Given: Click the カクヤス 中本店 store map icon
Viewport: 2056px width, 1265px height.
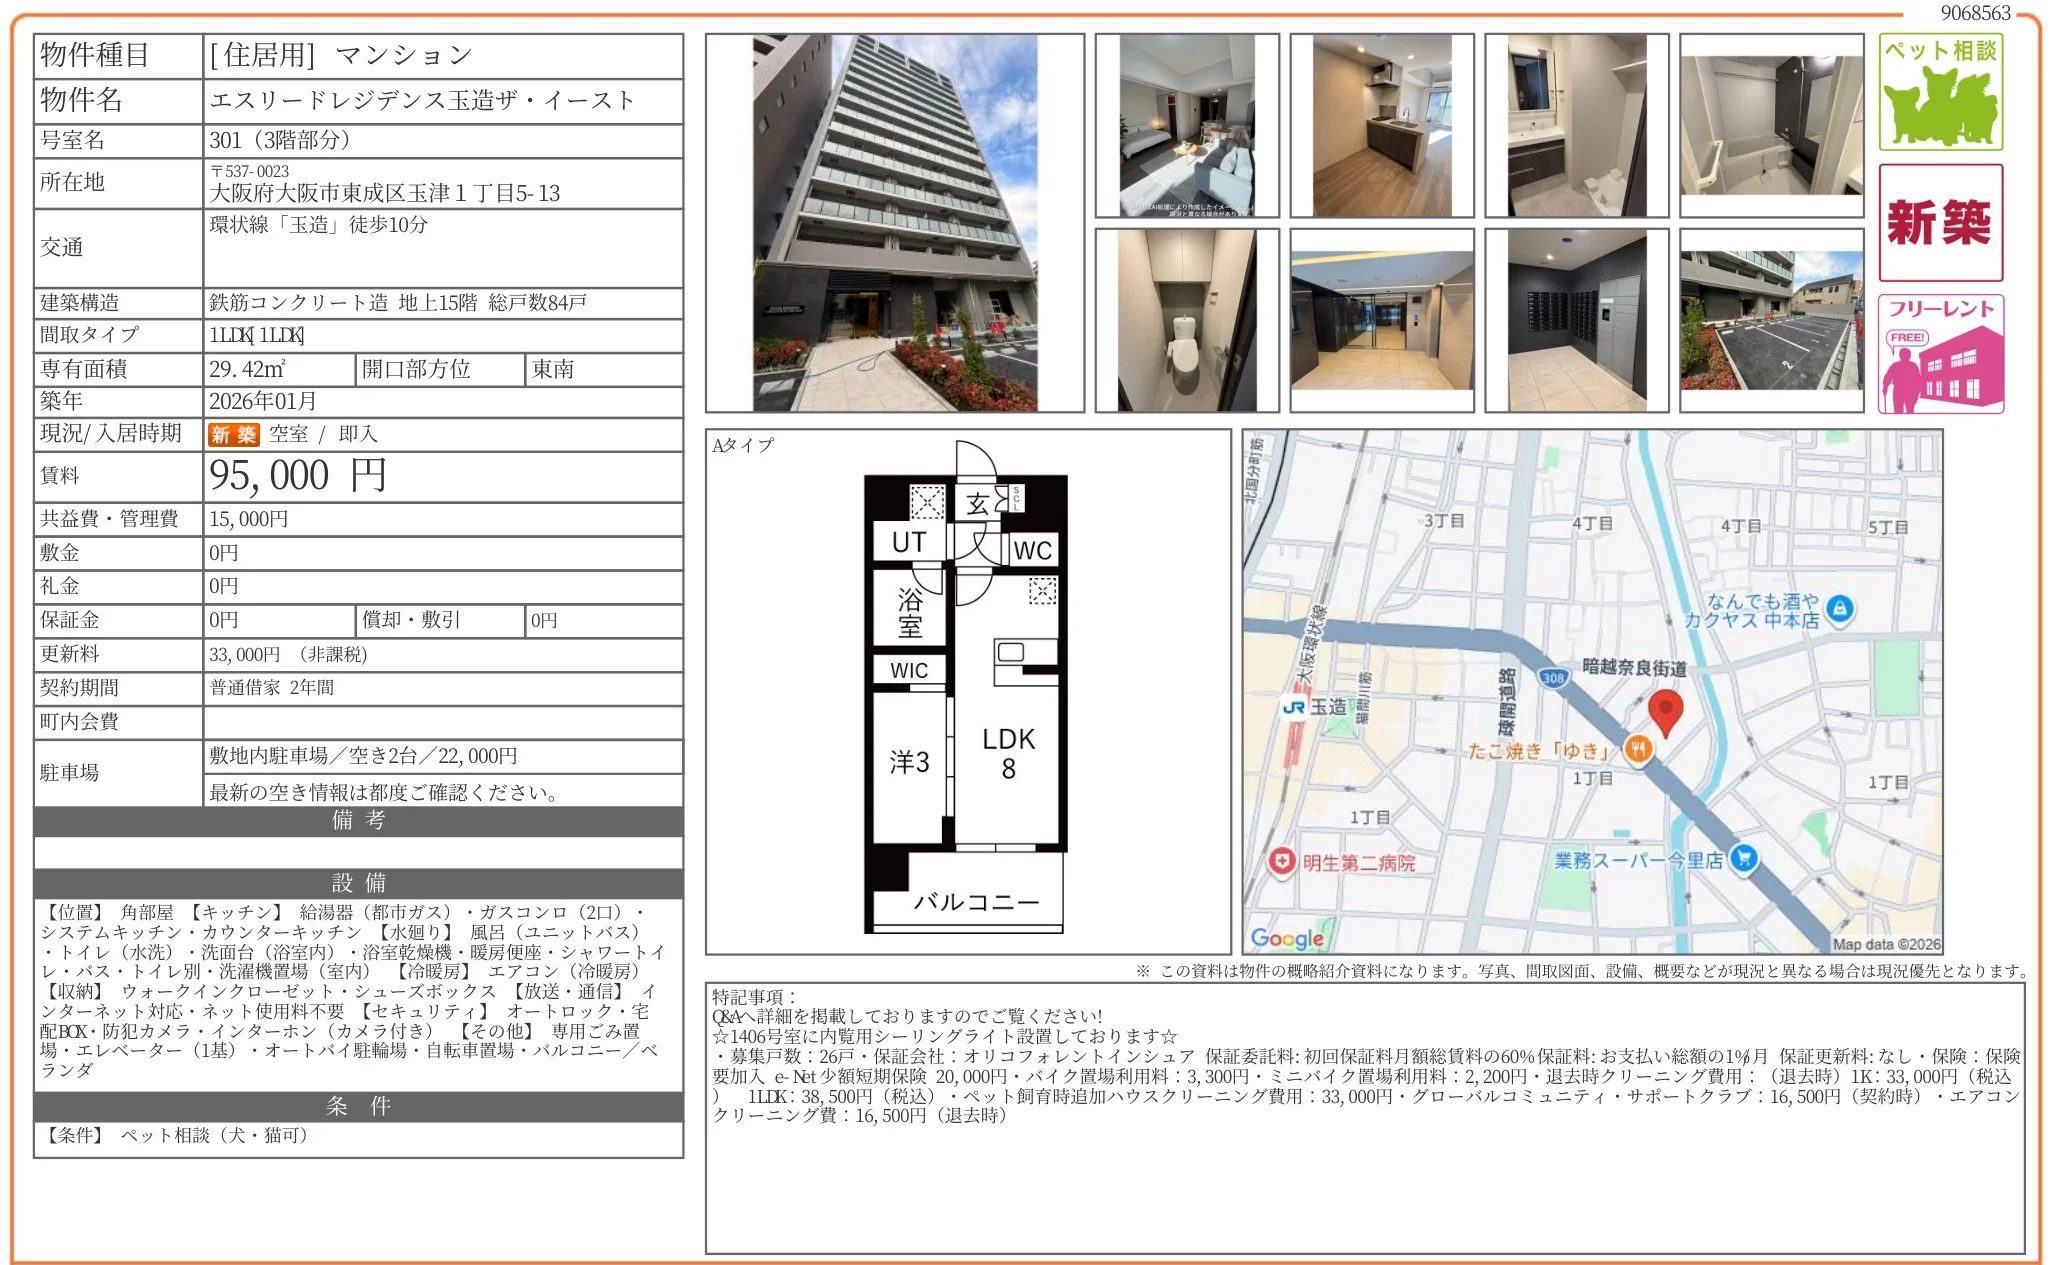Looking at the screenshot, I should pos(1839,607).
